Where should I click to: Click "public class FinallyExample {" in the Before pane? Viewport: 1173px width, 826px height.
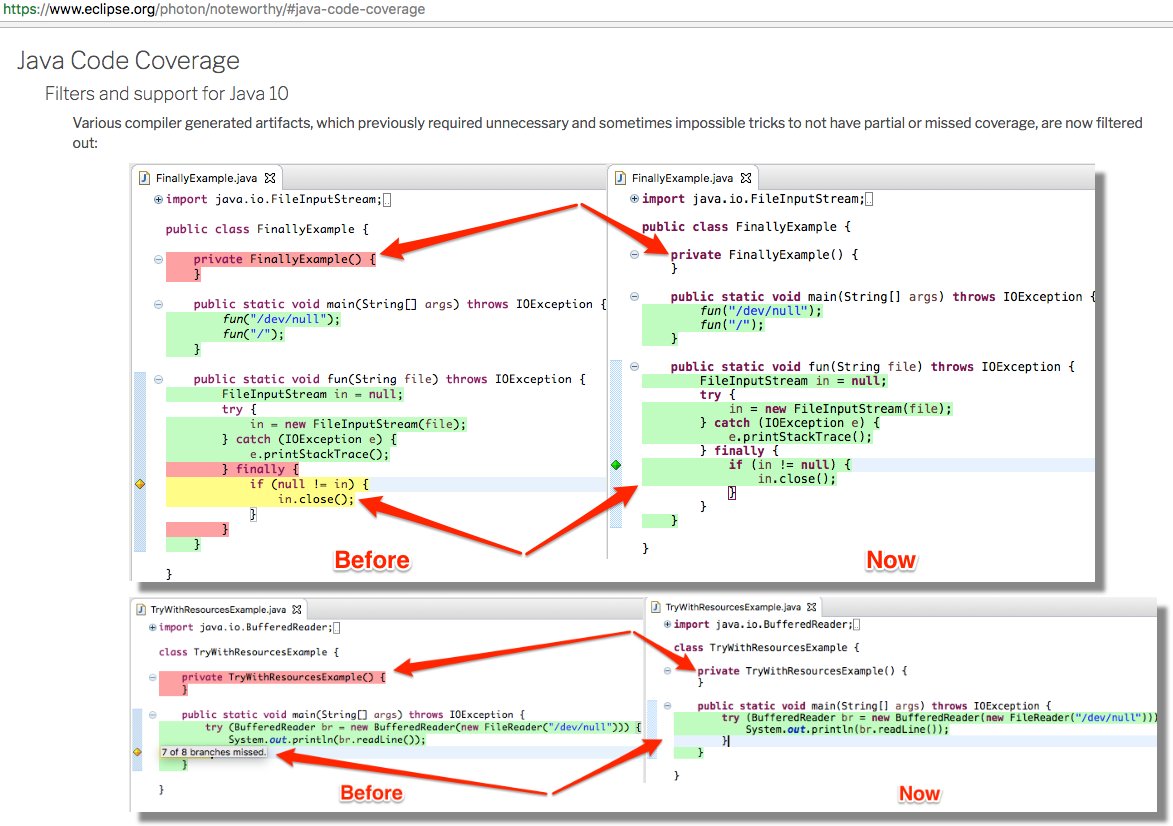coord(267,229)
